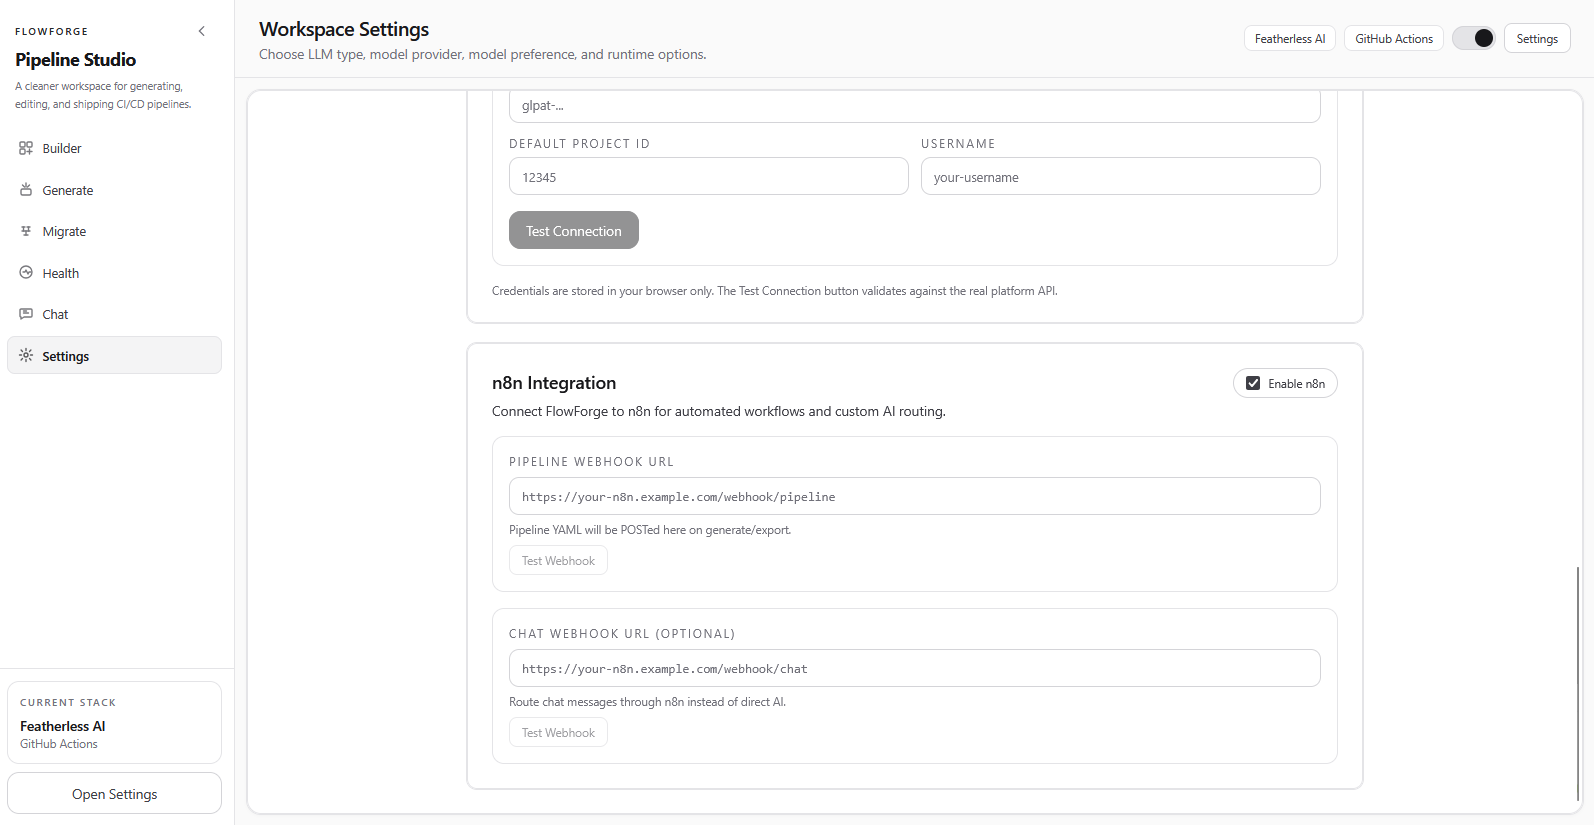Click Test Webhook under Chat Webhook URL
The image size is (1594, 825).
point(558,733)
